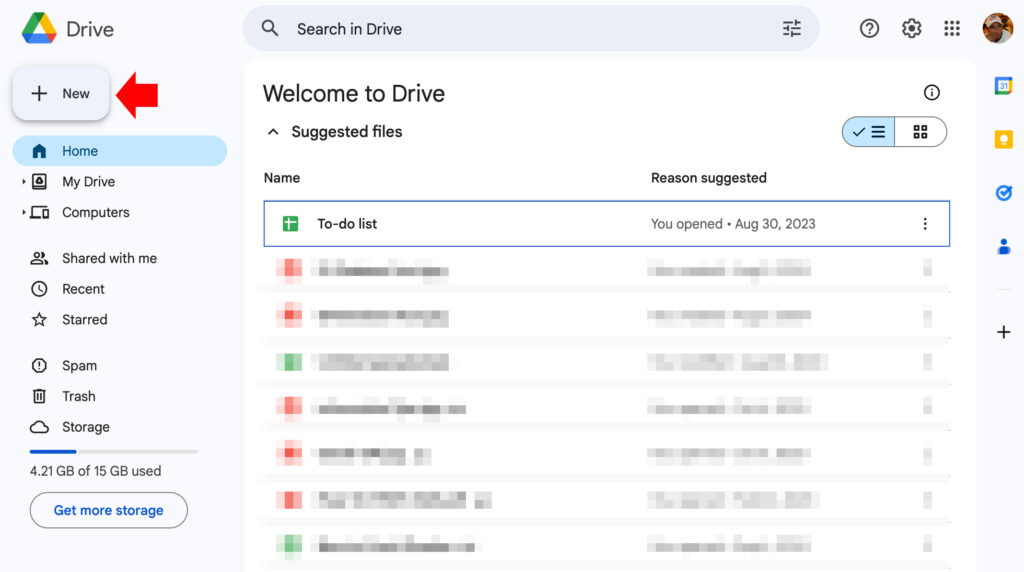This screenshot has height=572, width=1024.
Task: Open Google Calendar side panel
Action: pyautogui.click(x=1004, y=86)
